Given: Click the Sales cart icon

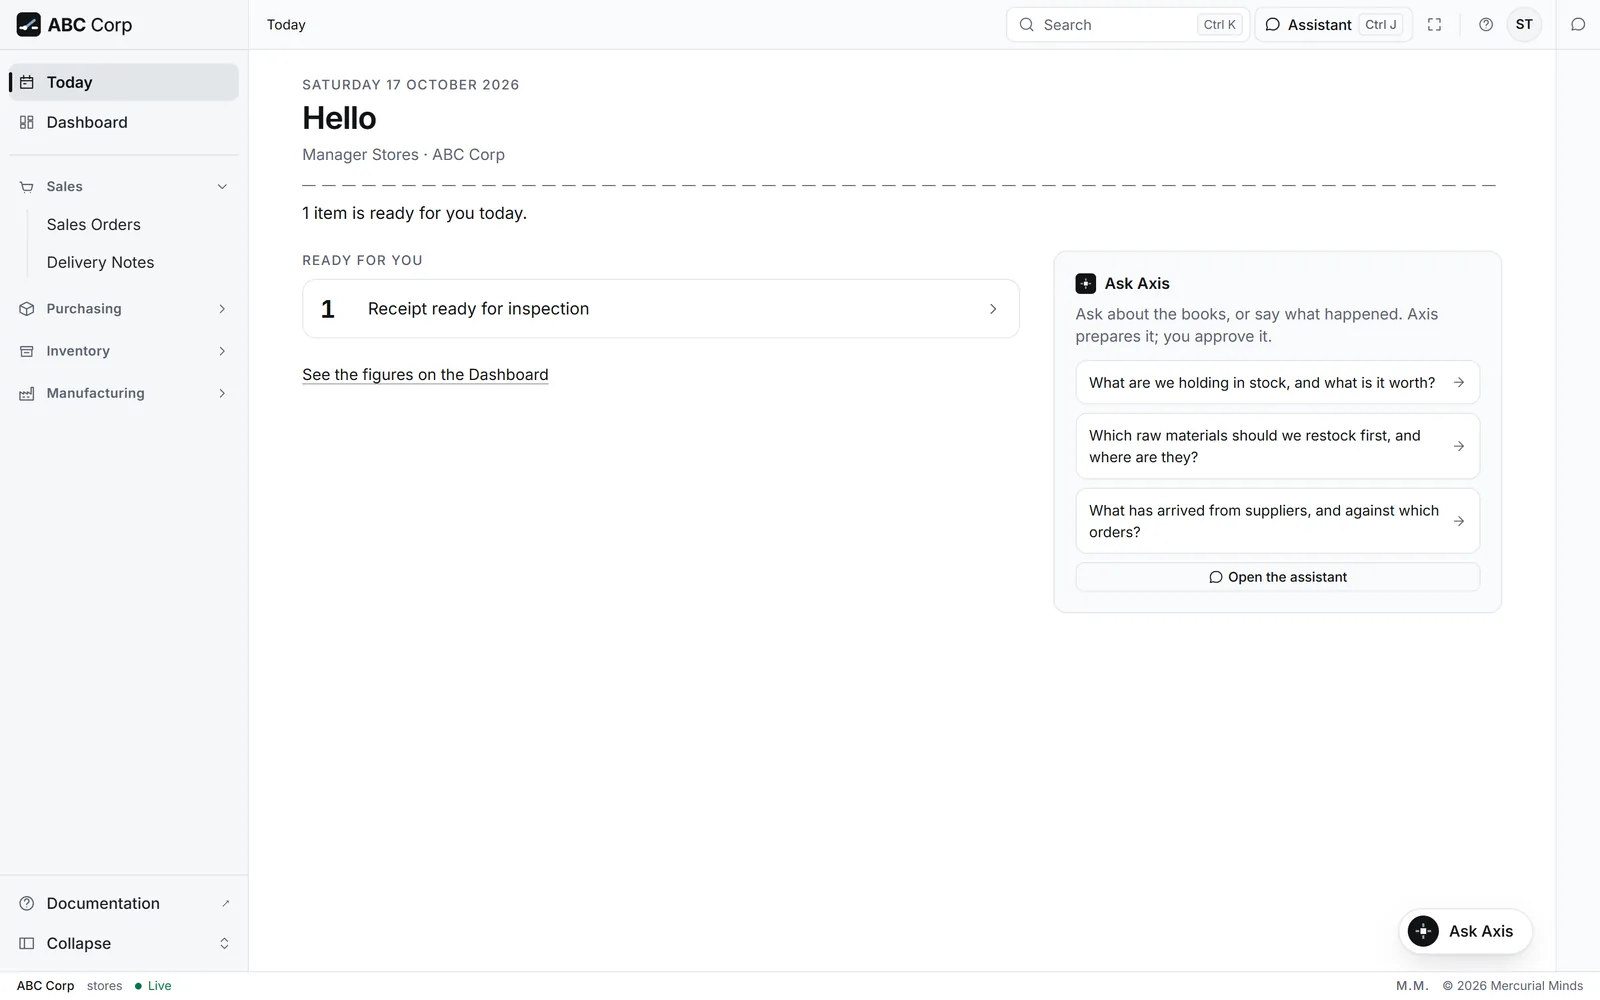Looking at the screenshot, I should (x=27, y=187).
